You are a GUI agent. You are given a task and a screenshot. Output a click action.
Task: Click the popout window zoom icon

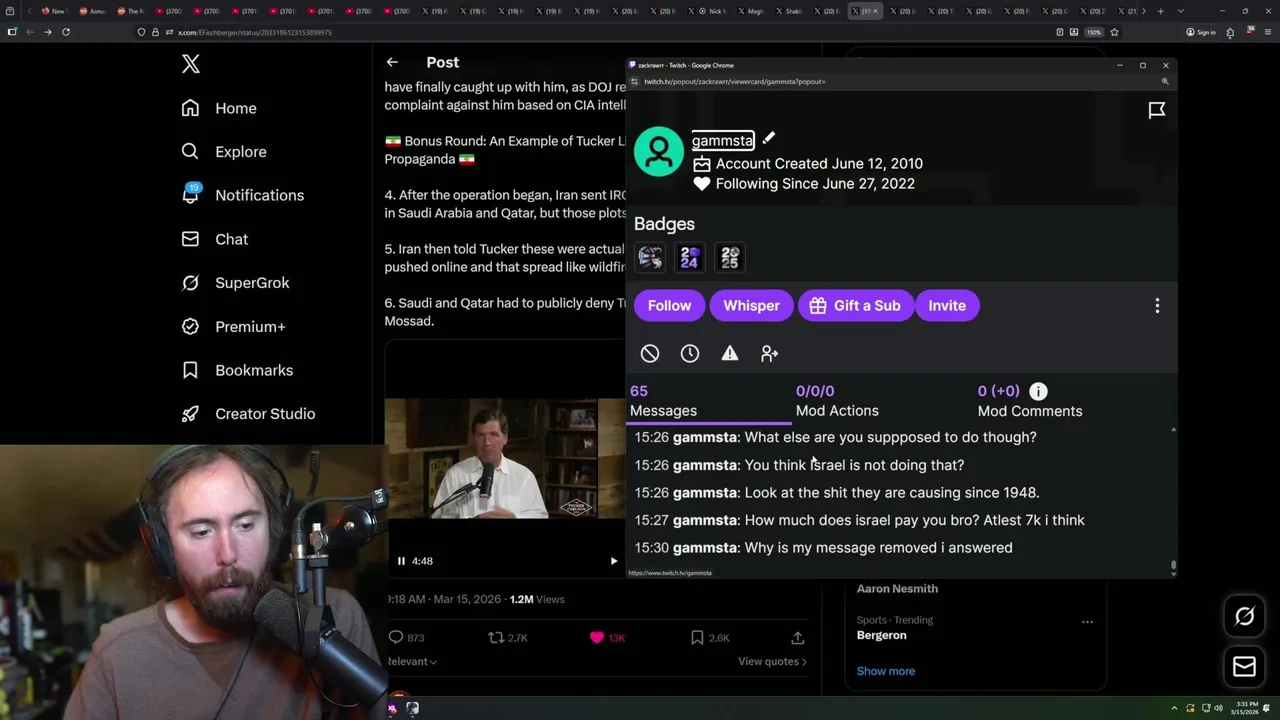pyautogui.click(x=1165, y=81)
